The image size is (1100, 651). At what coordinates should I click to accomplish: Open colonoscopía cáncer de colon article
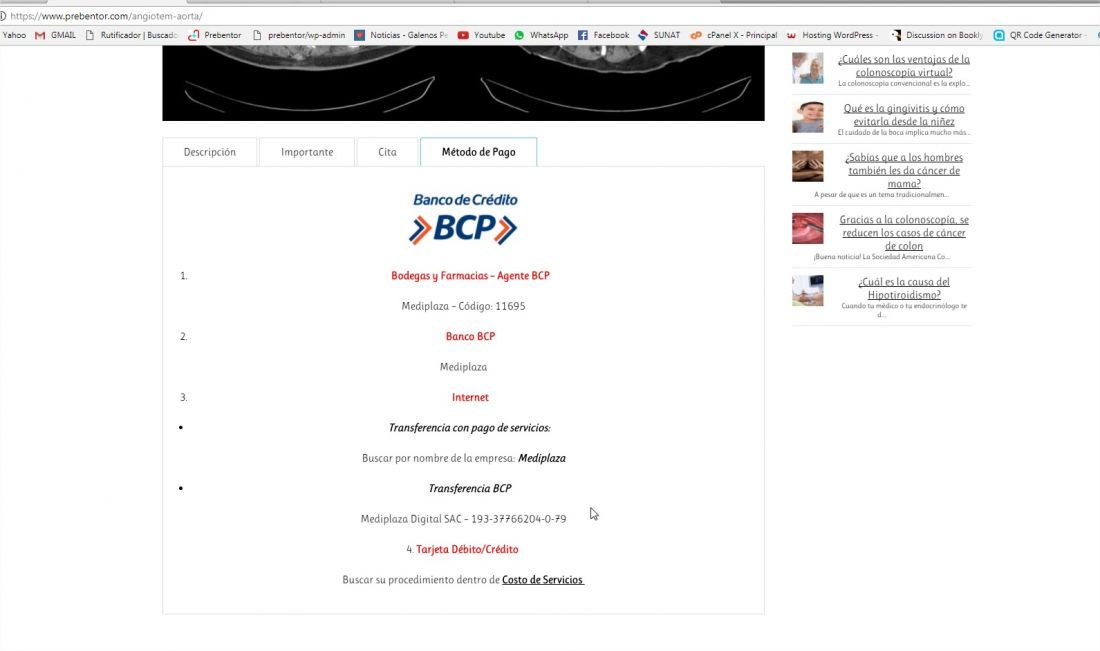(904, 233)
